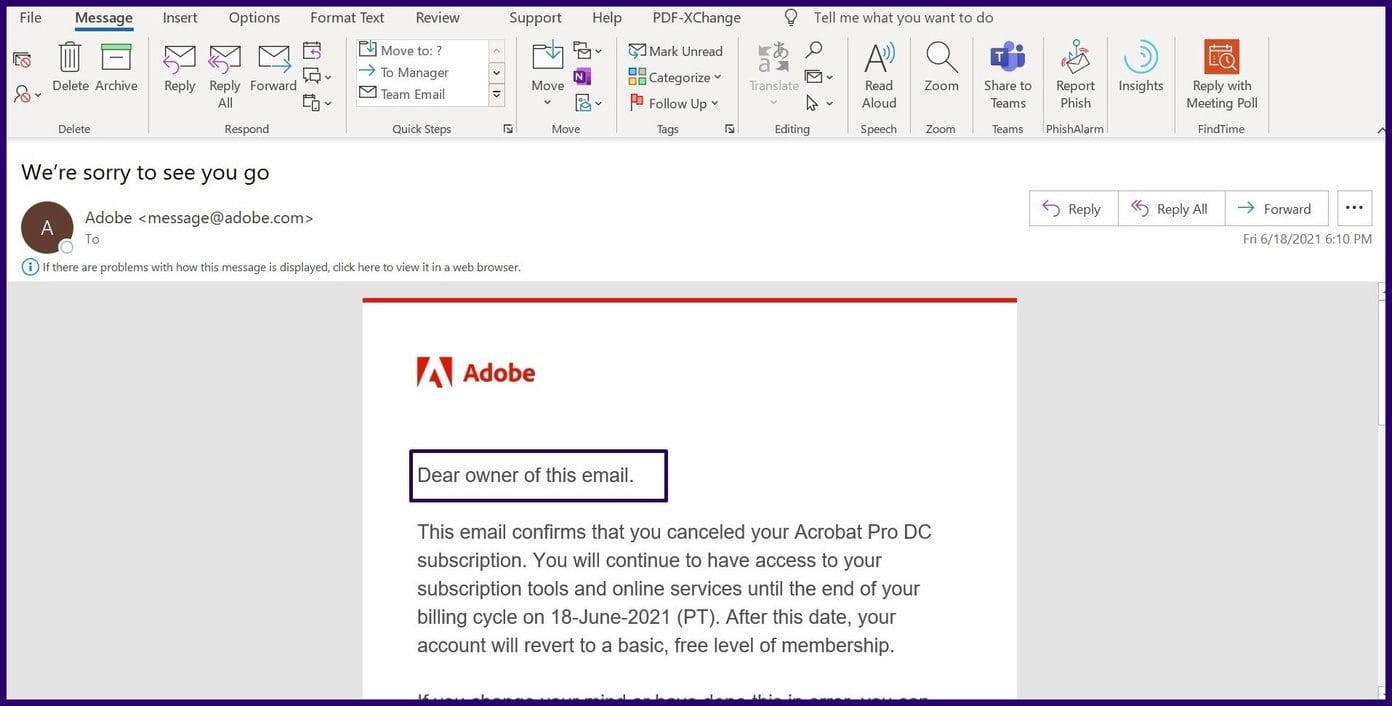
Task: Share this email to Teams
Action: click(1008, 76)
